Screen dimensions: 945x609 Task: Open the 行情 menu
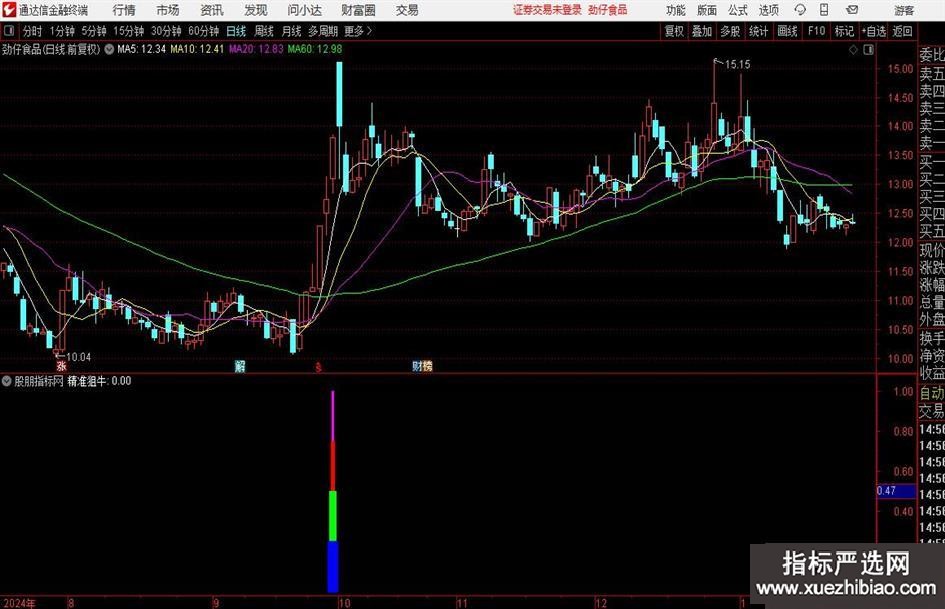click(124, 10)
